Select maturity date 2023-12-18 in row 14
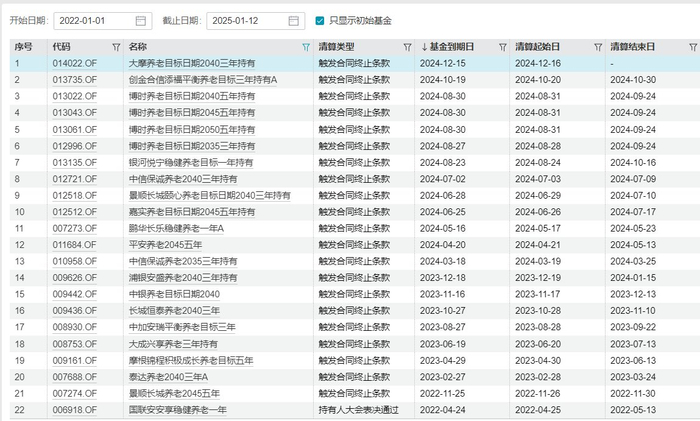 pyautogui.click(x=443, y=278)
